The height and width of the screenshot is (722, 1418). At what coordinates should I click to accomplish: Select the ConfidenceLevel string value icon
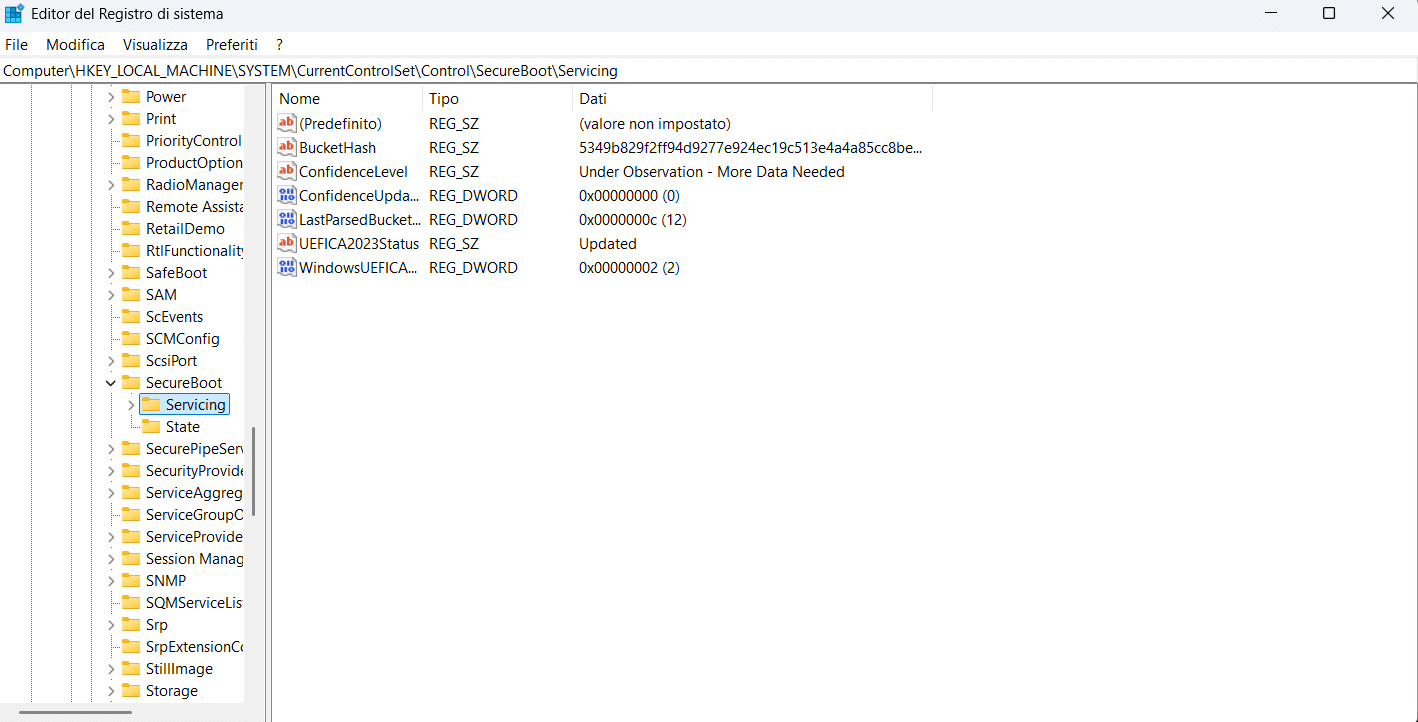click(x=287, y=172)
